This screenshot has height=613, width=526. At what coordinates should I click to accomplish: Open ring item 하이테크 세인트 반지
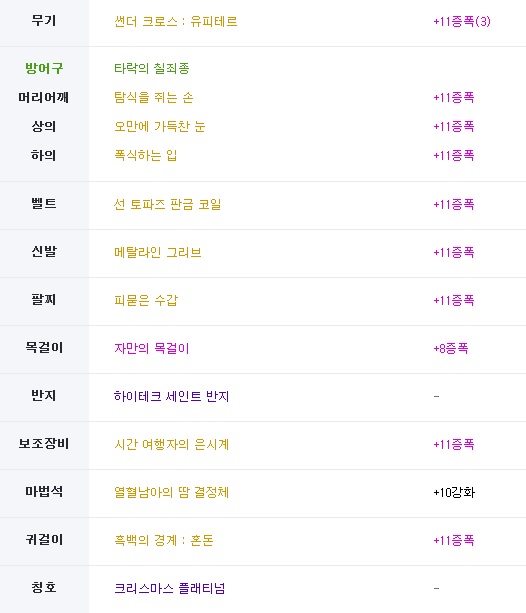171,396
